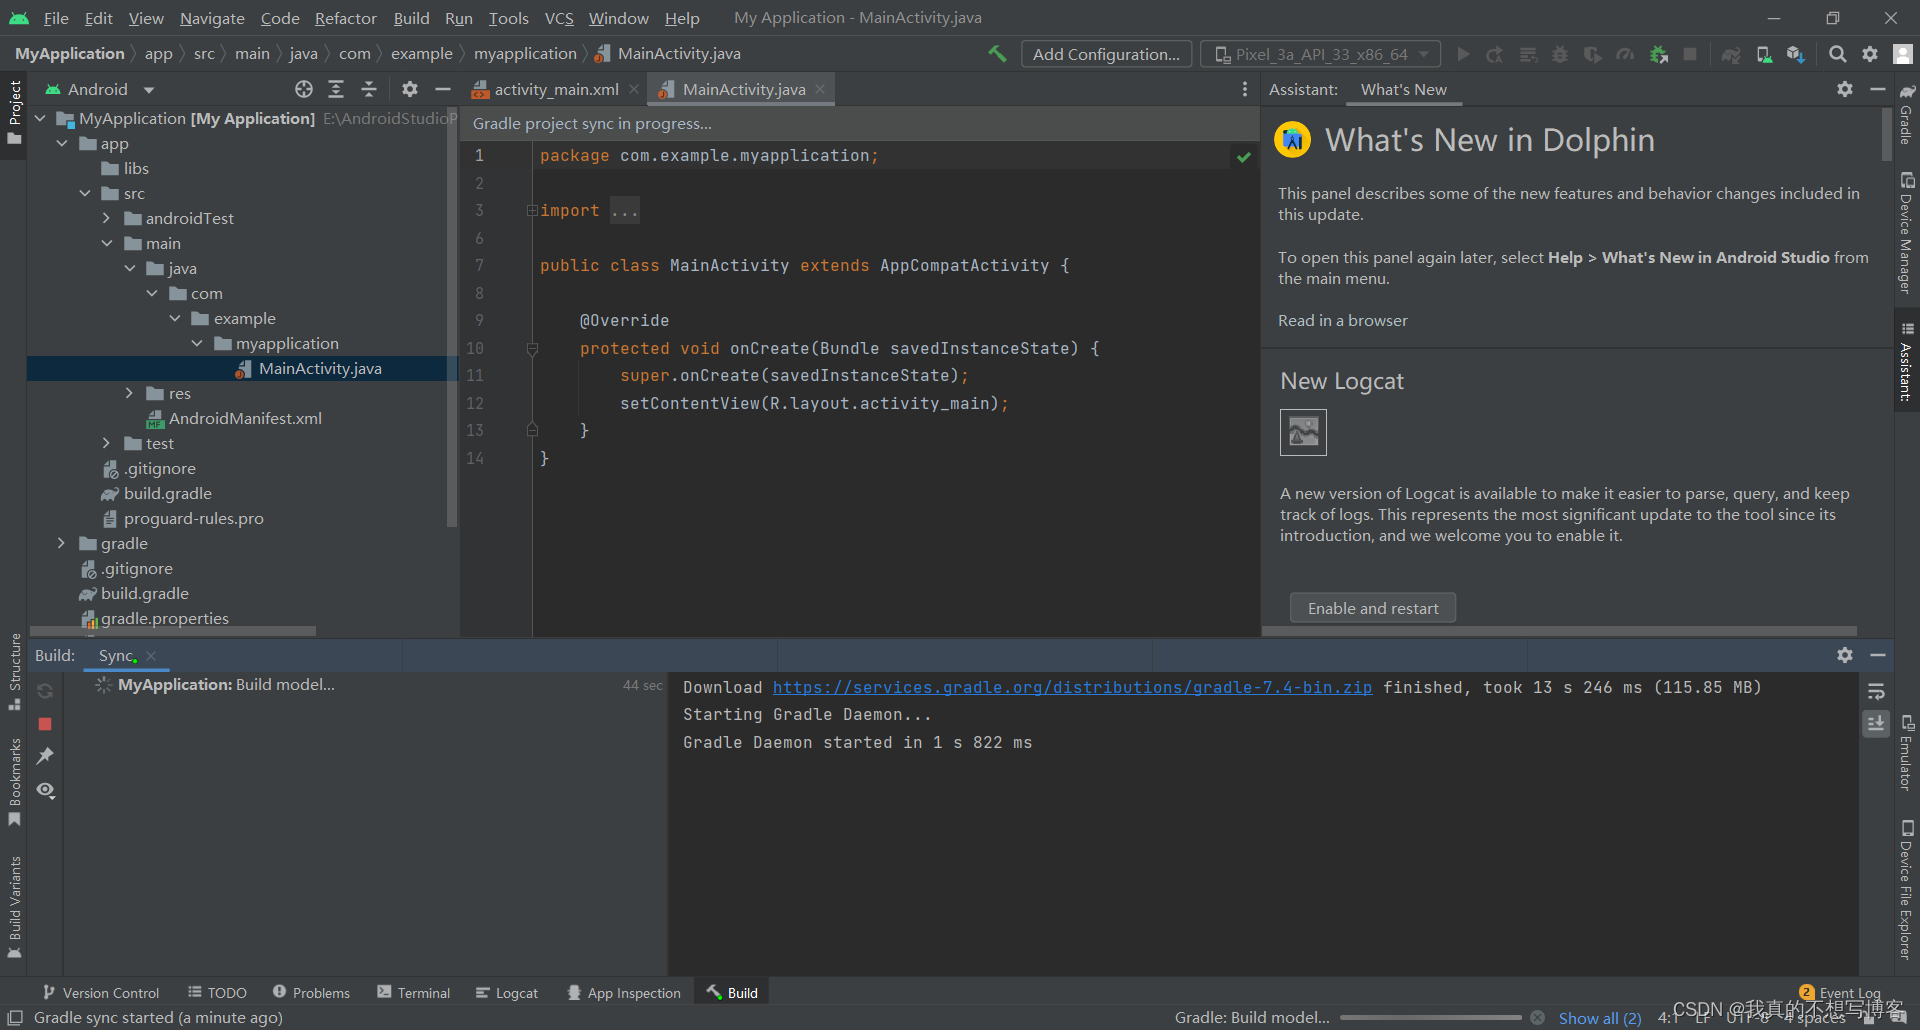Toggle Build Variants tool window
1920x1030 pixels.
(x=14, y=907)
